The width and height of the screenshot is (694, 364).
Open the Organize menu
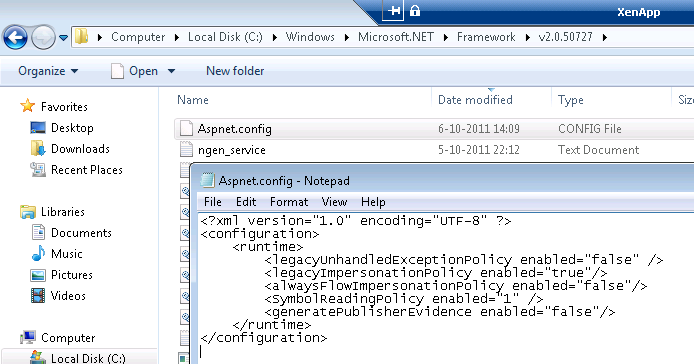(x=48, y=71)
